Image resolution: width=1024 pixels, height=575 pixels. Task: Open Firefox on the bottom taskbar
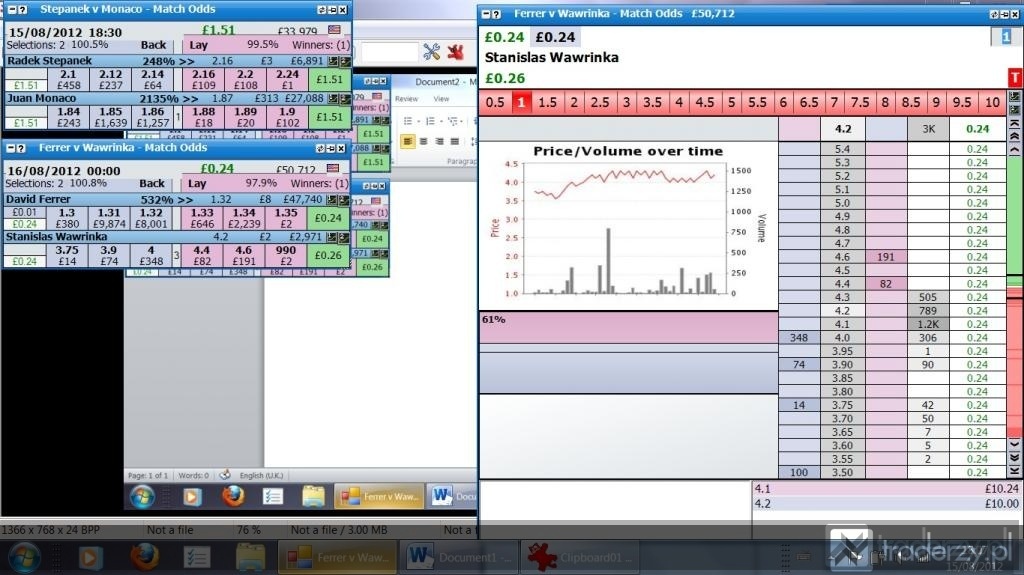[x=144, y=557]
